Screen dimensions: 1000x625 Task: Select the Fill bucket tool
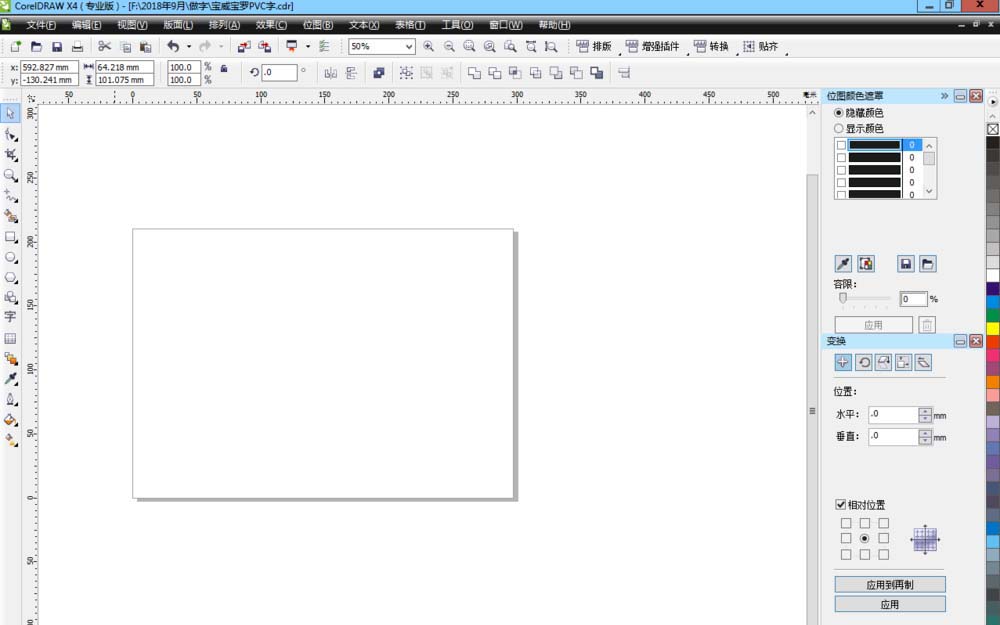[10, 420]
